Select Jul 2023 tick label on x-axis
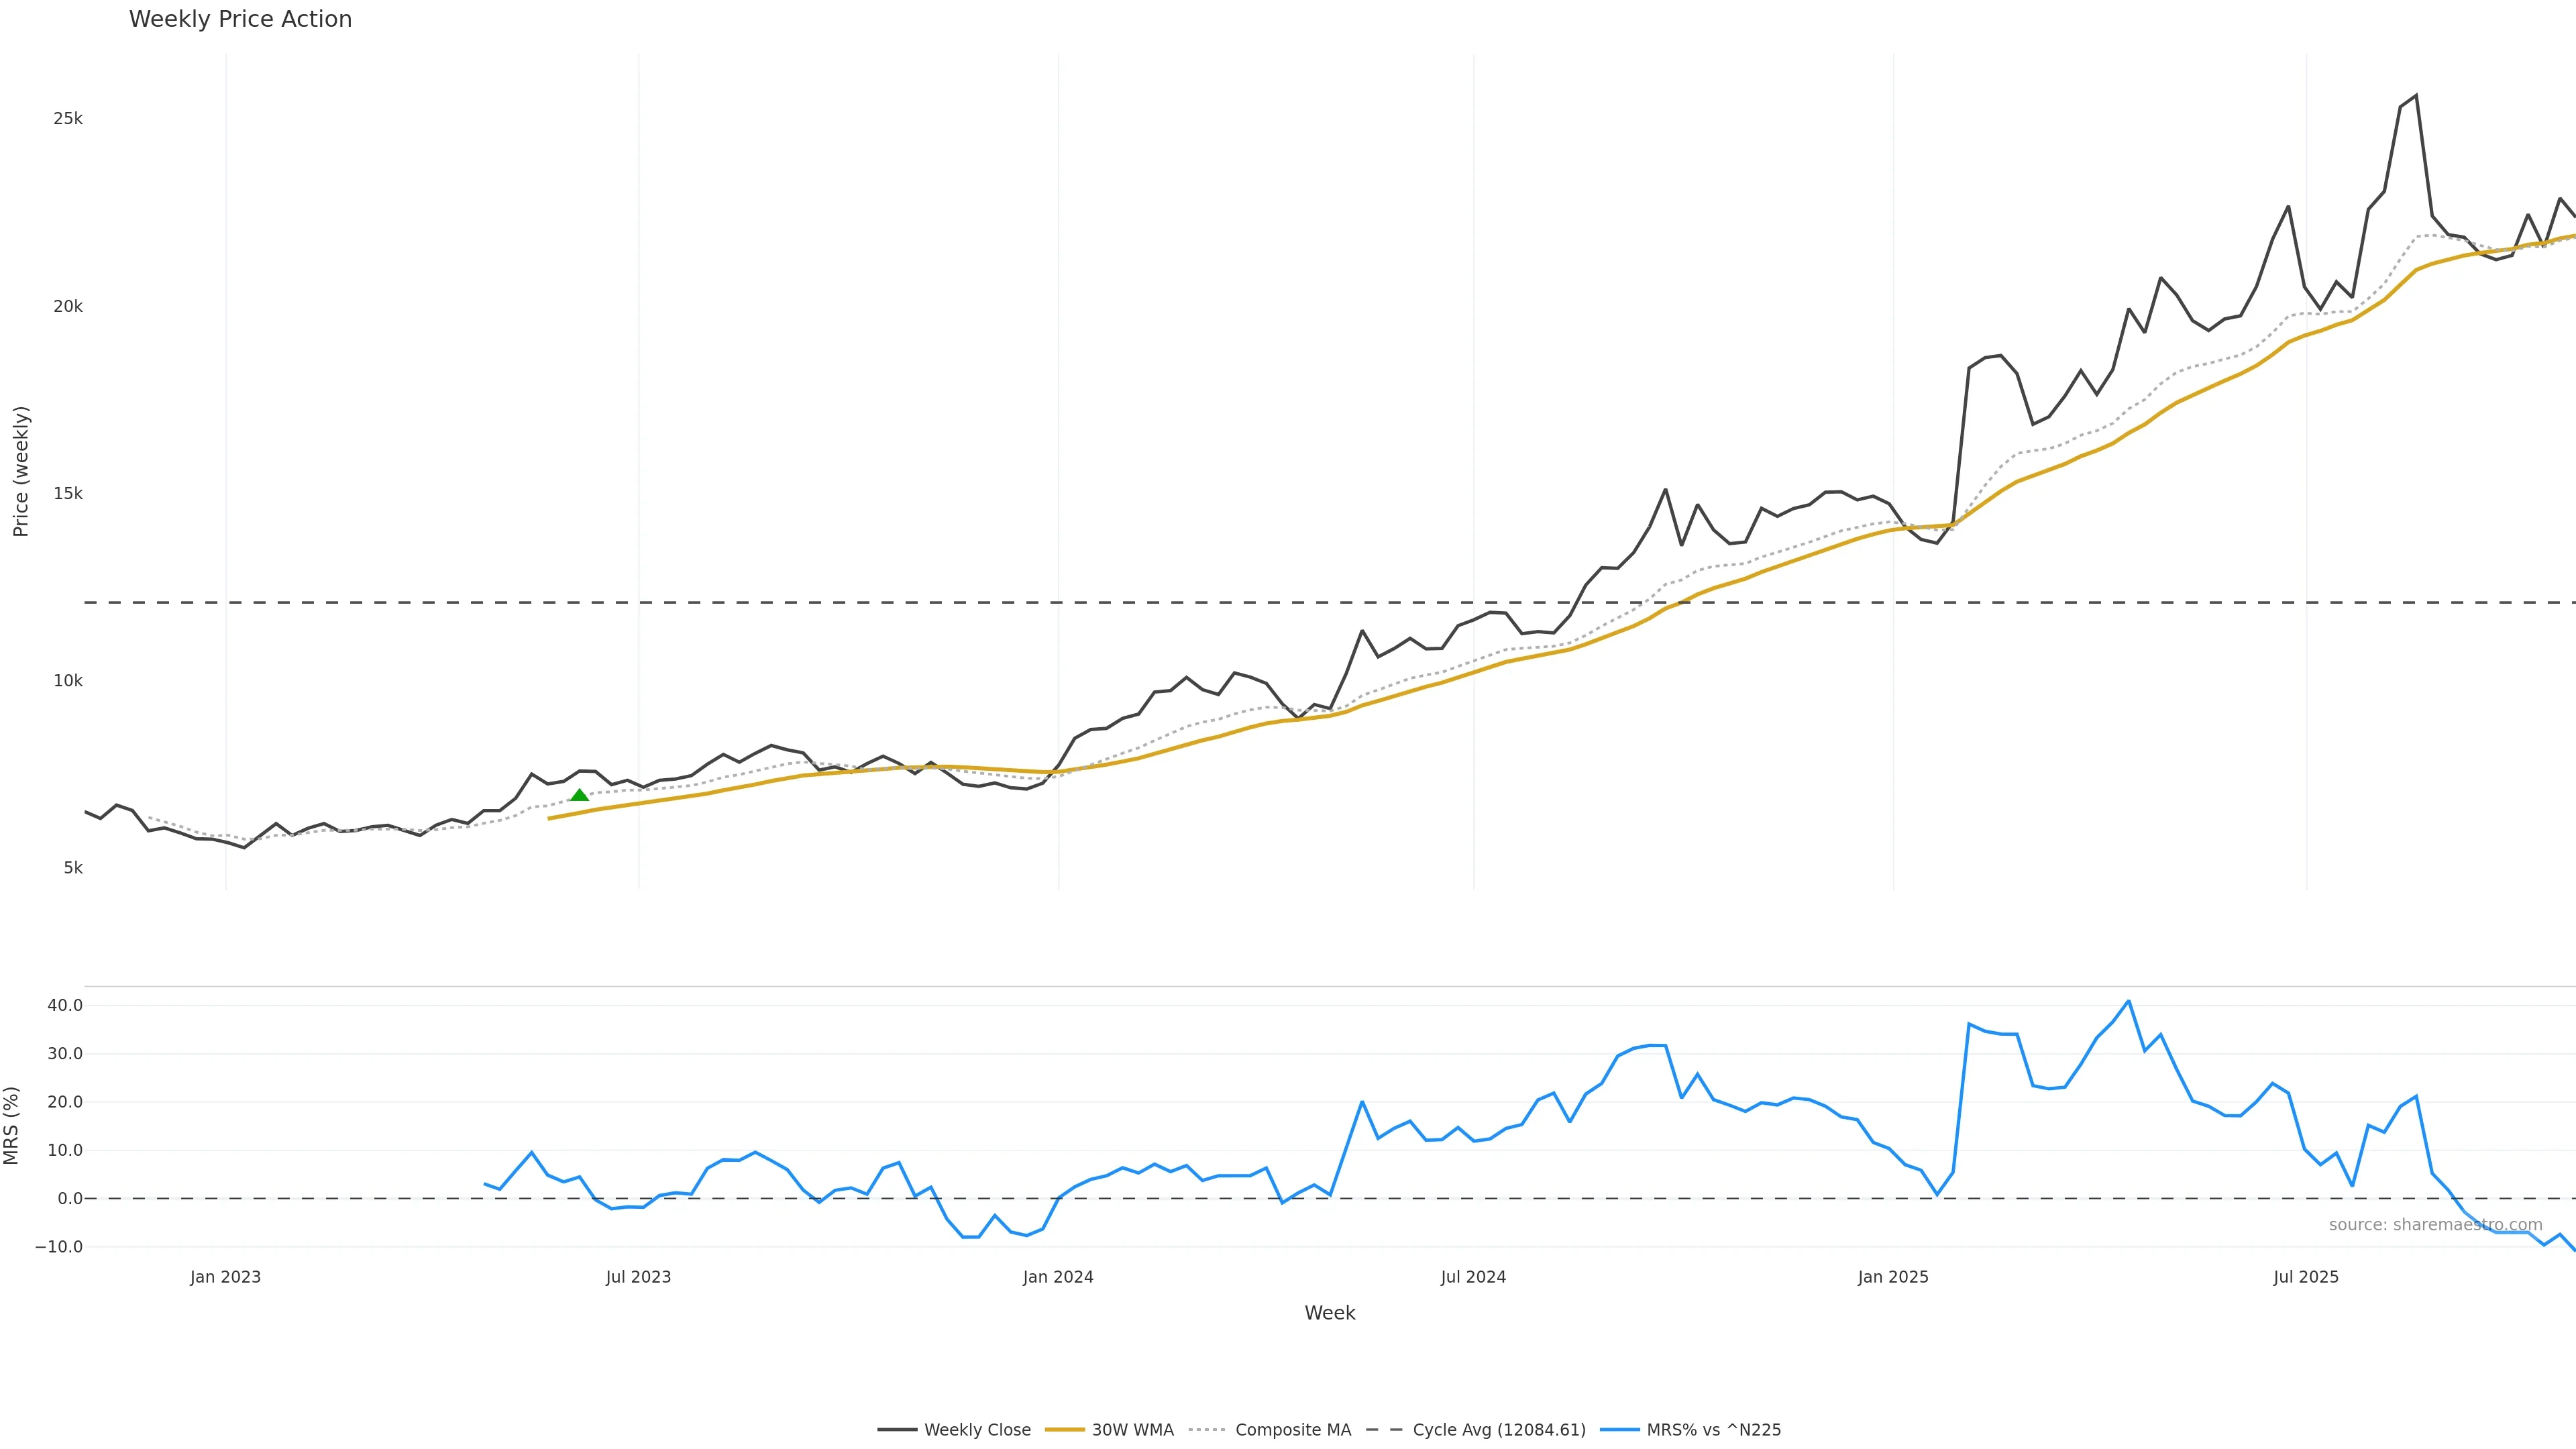The height and width of the screenshot is (1449, 2576). (638, 1277)
